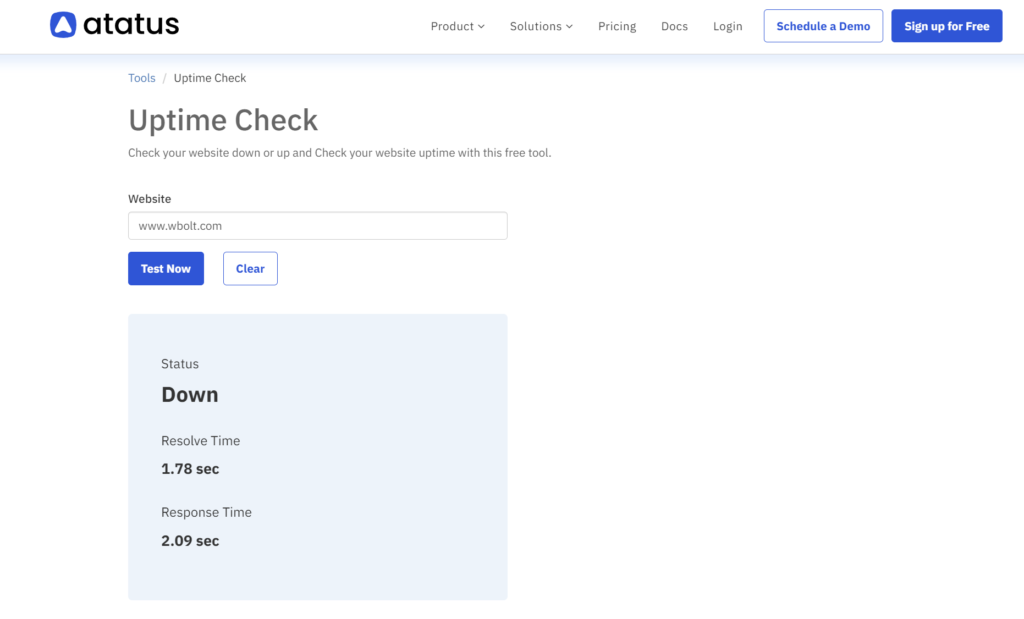The image size is (1024, 619).
Task: Go to the Pricing page
Action: click(x=617, y=26)
